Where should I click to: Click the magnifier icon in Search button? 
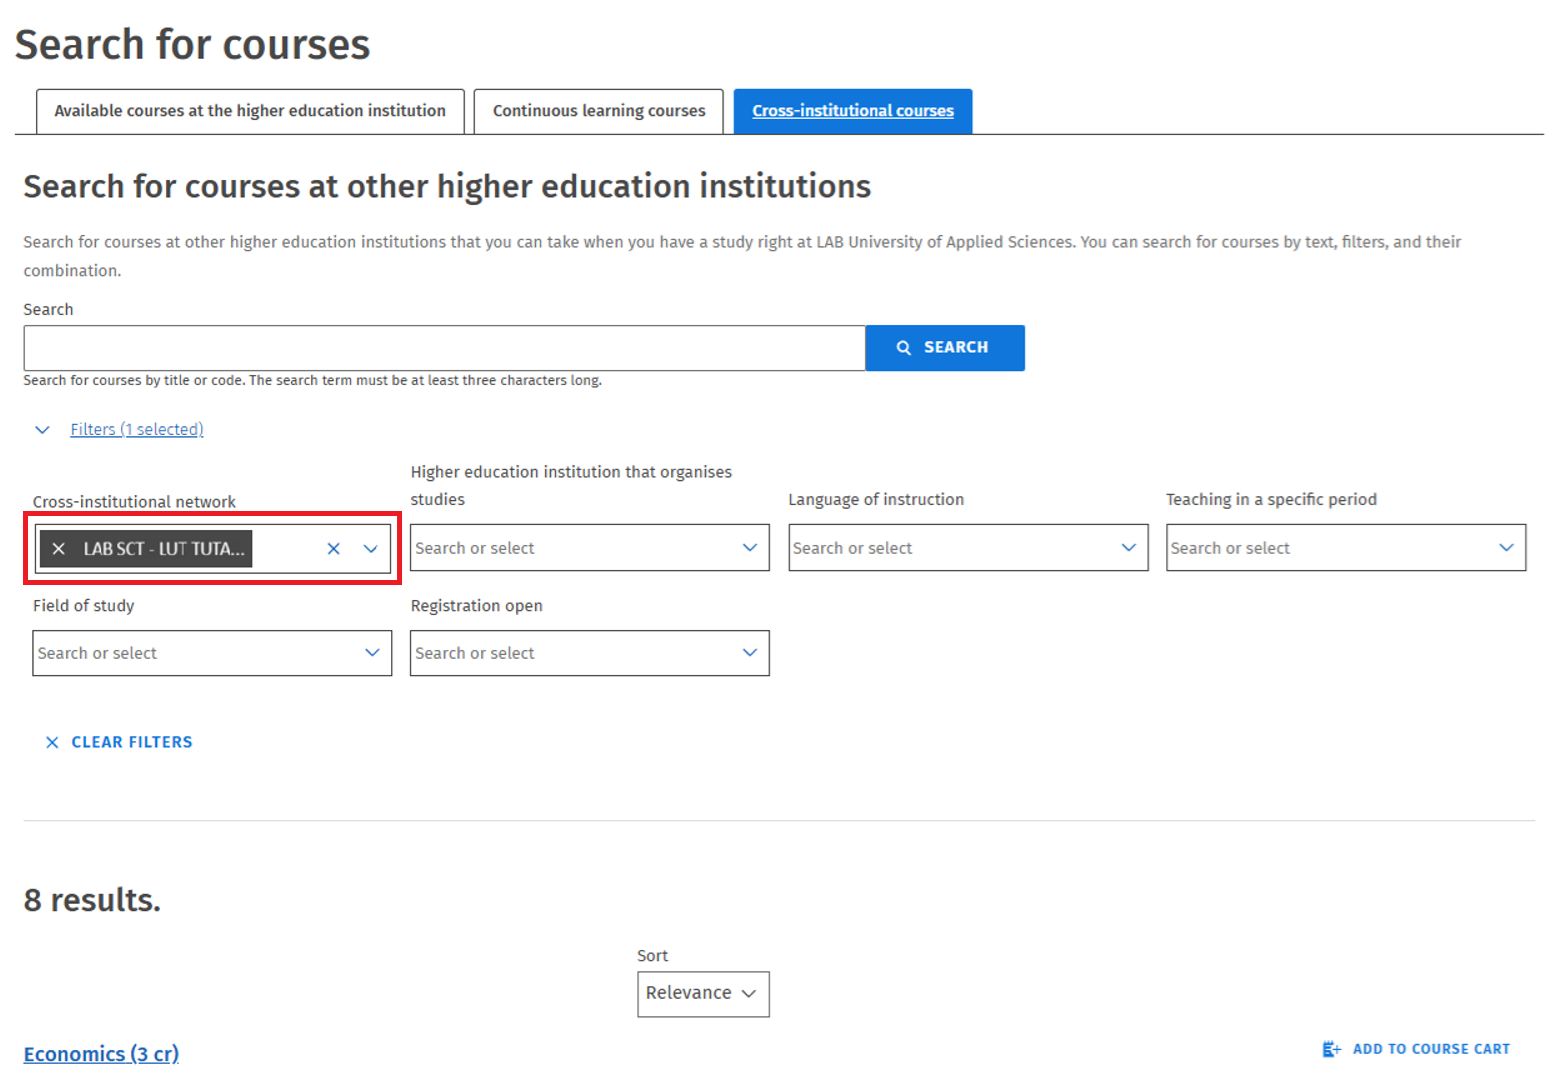(x=904, y=348)
